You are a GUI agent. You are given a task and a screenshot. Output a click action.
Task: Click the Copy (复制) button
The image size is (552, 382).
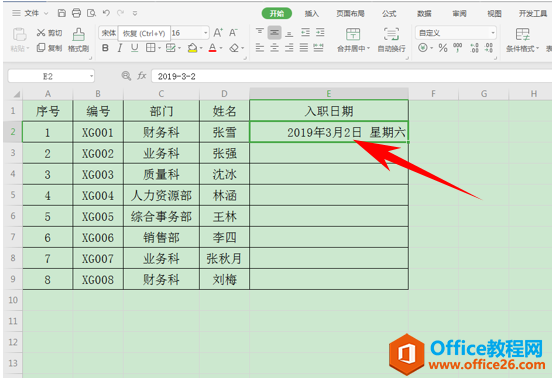click(49, 48)
